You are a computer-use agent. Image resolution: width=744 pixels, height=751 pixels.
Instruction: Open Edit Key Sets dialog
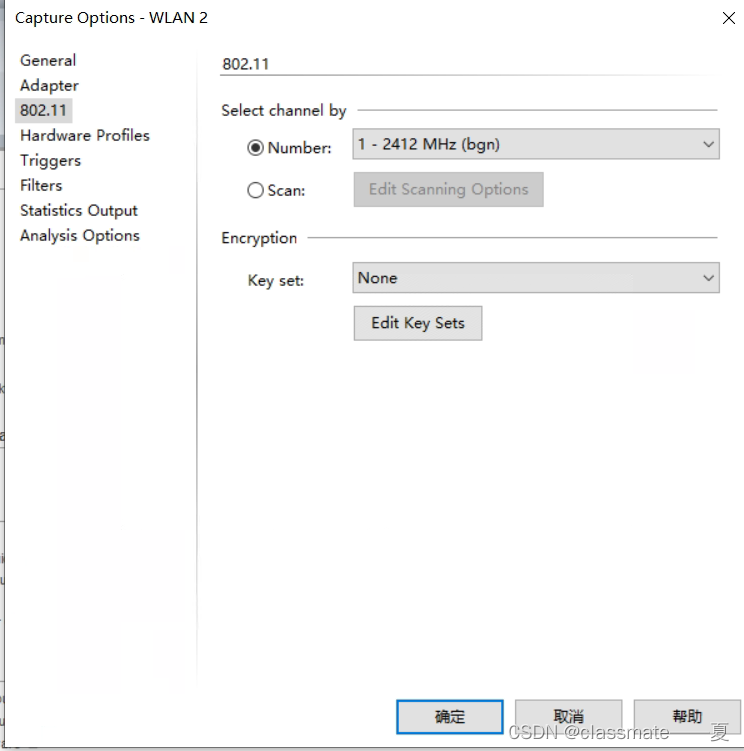(x=418, y=323)
